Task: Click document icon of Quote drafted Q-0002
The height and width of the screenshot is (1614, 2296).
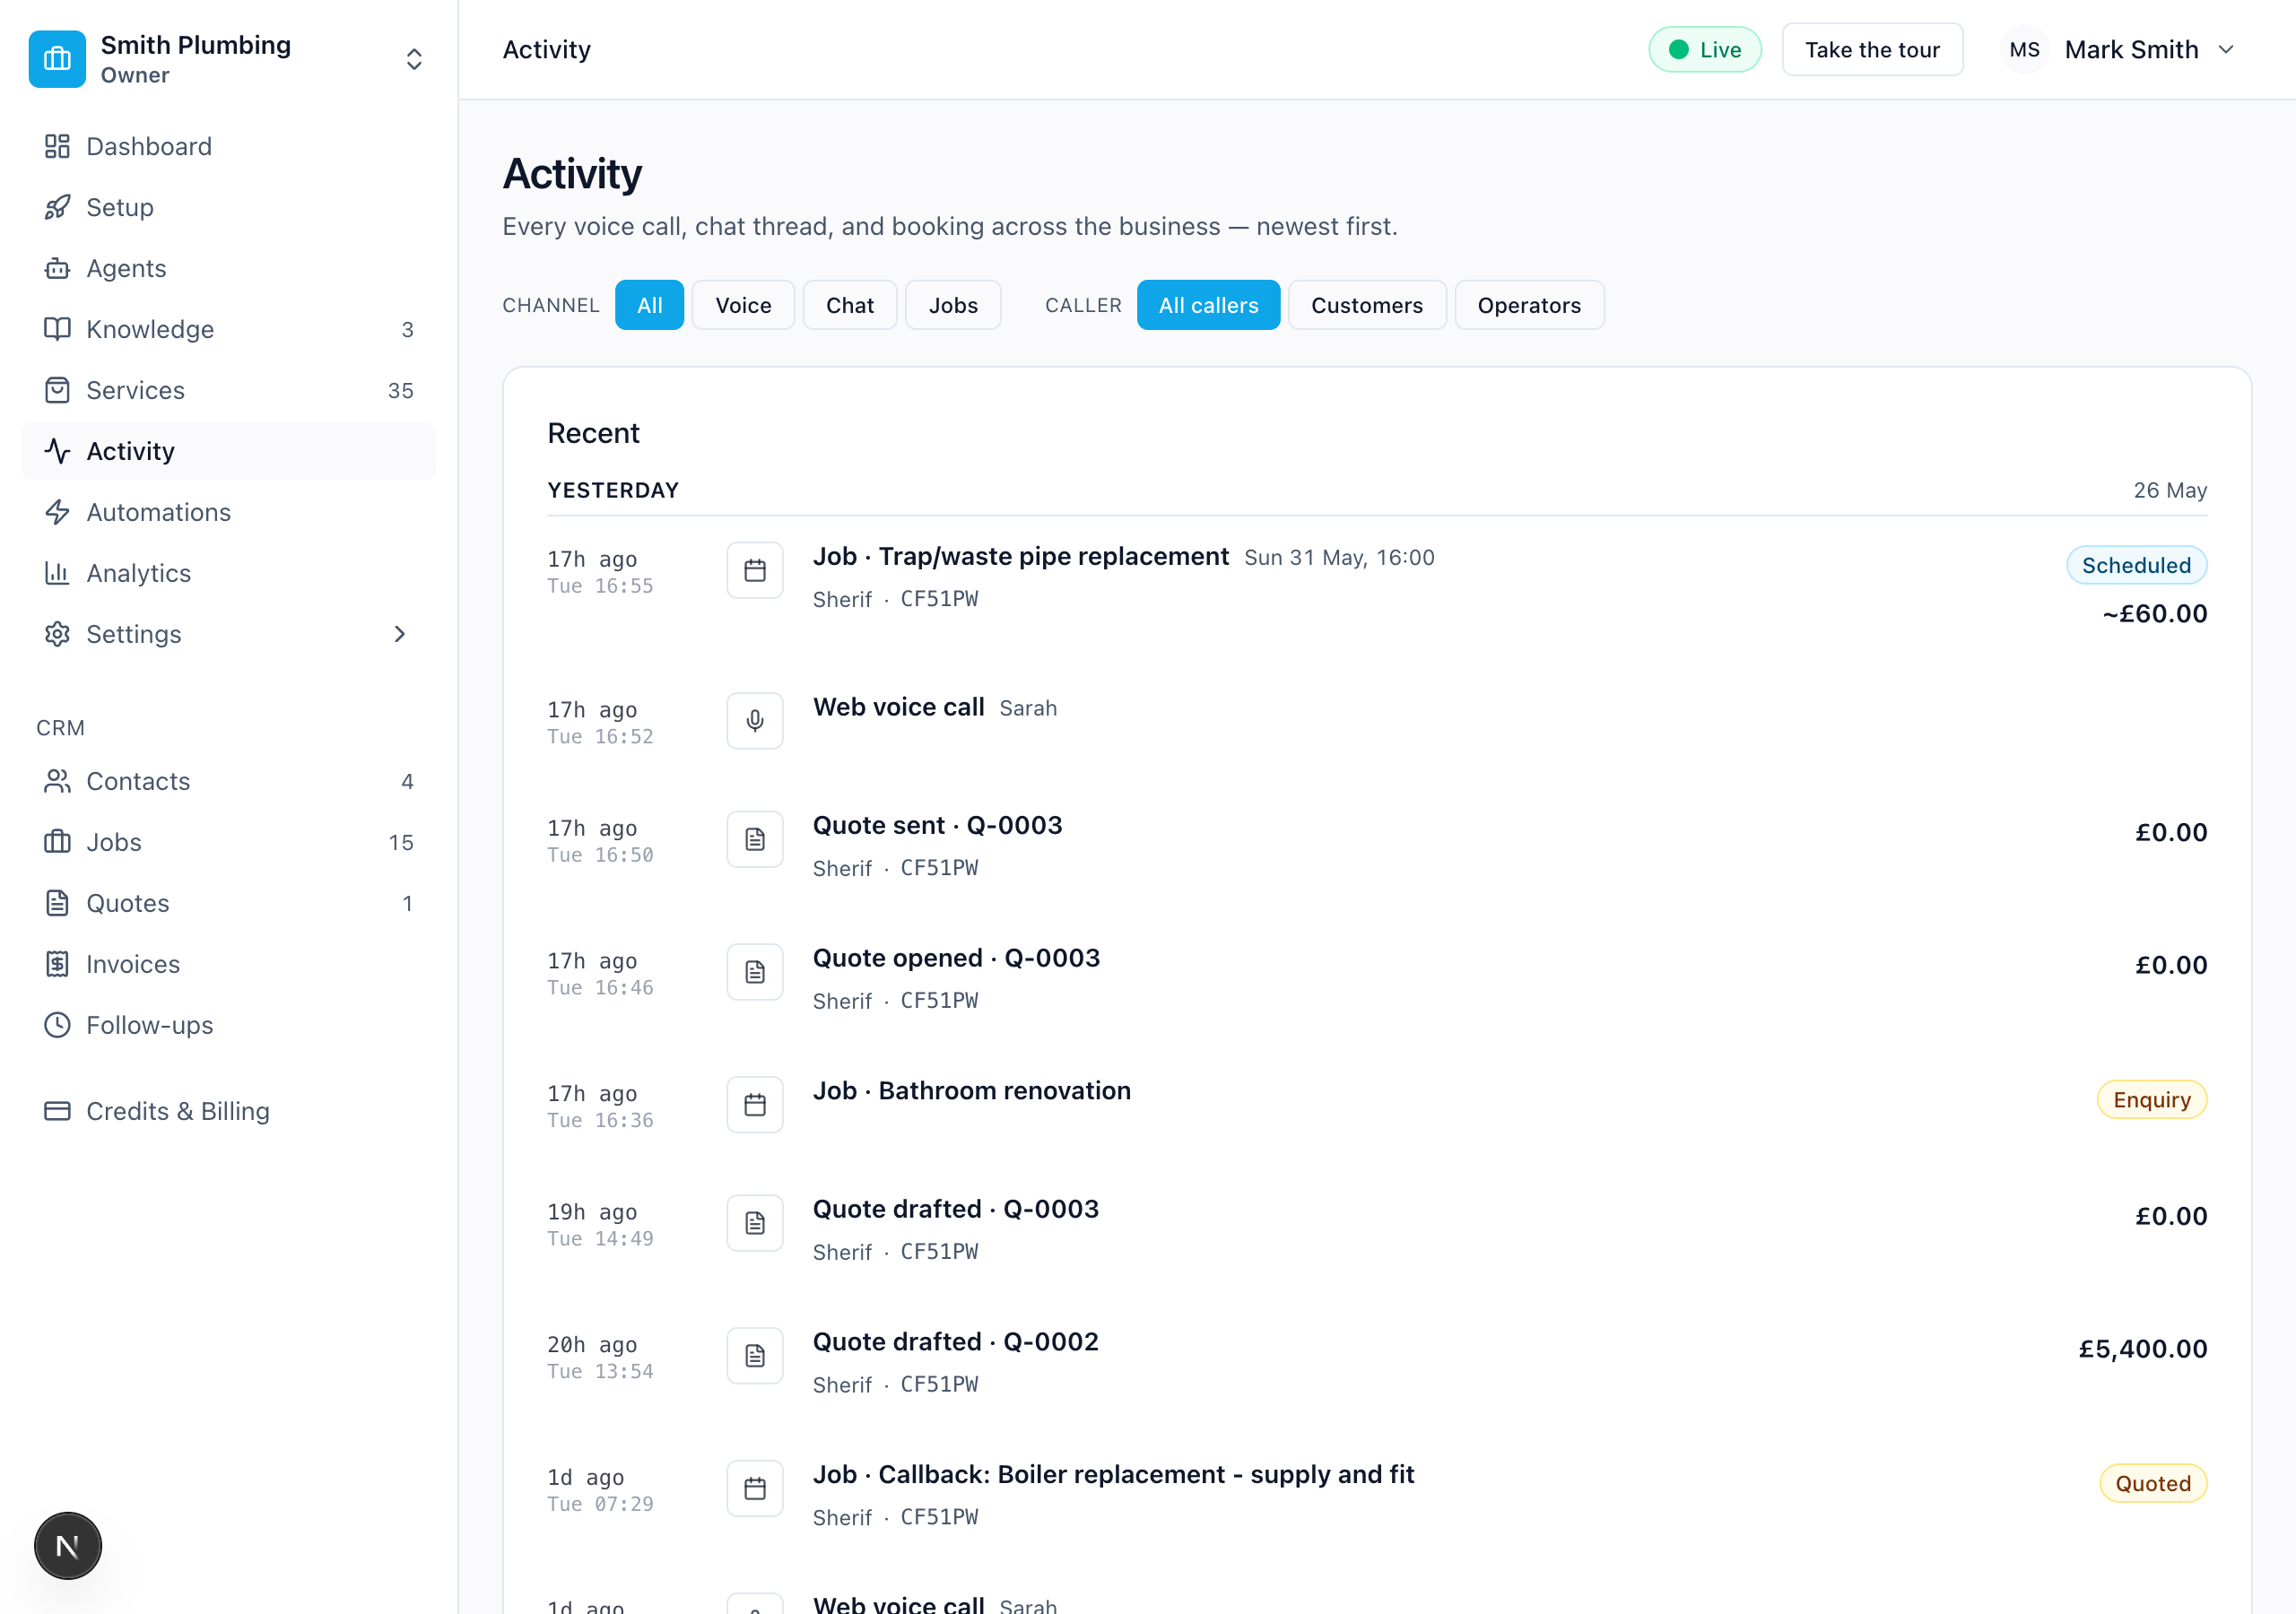Action: (x=755, y=1356)
